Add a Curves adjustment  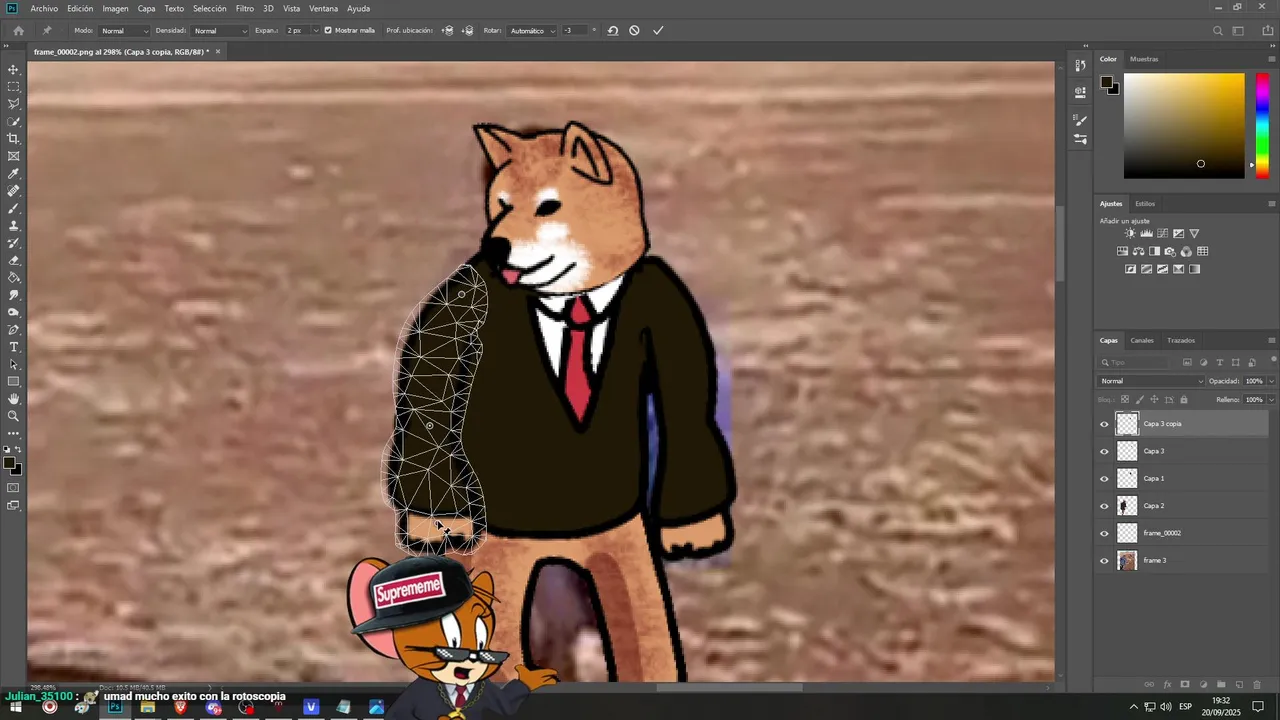coord(1162,233)
